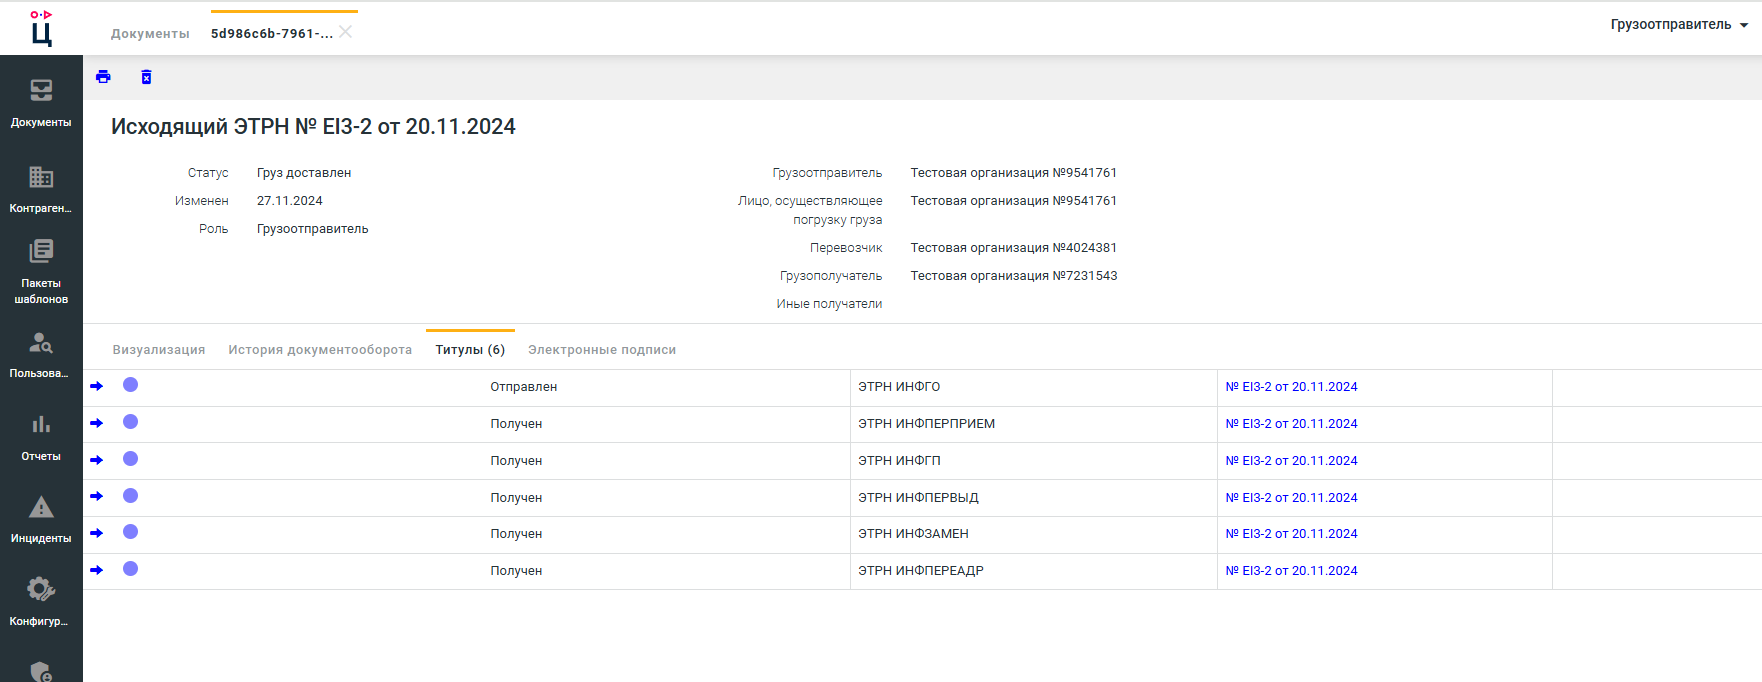Open Пользователи section in sidebar

click(41, 355)
